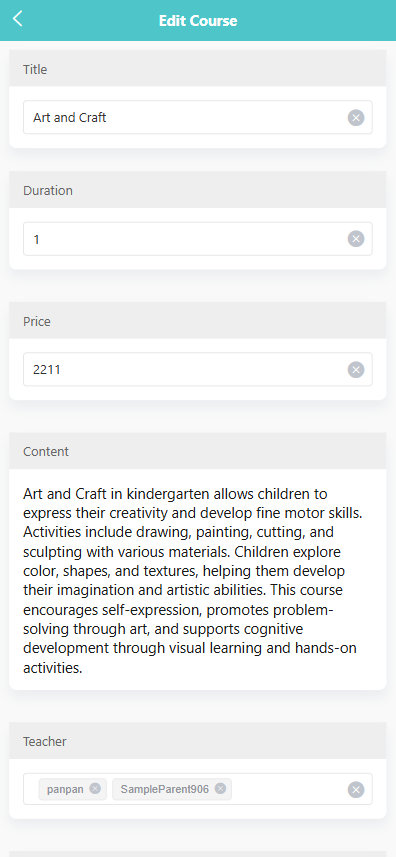Screen dimensions: 396x857
Task: Select the panpan tag label
Action: point(65,789)
